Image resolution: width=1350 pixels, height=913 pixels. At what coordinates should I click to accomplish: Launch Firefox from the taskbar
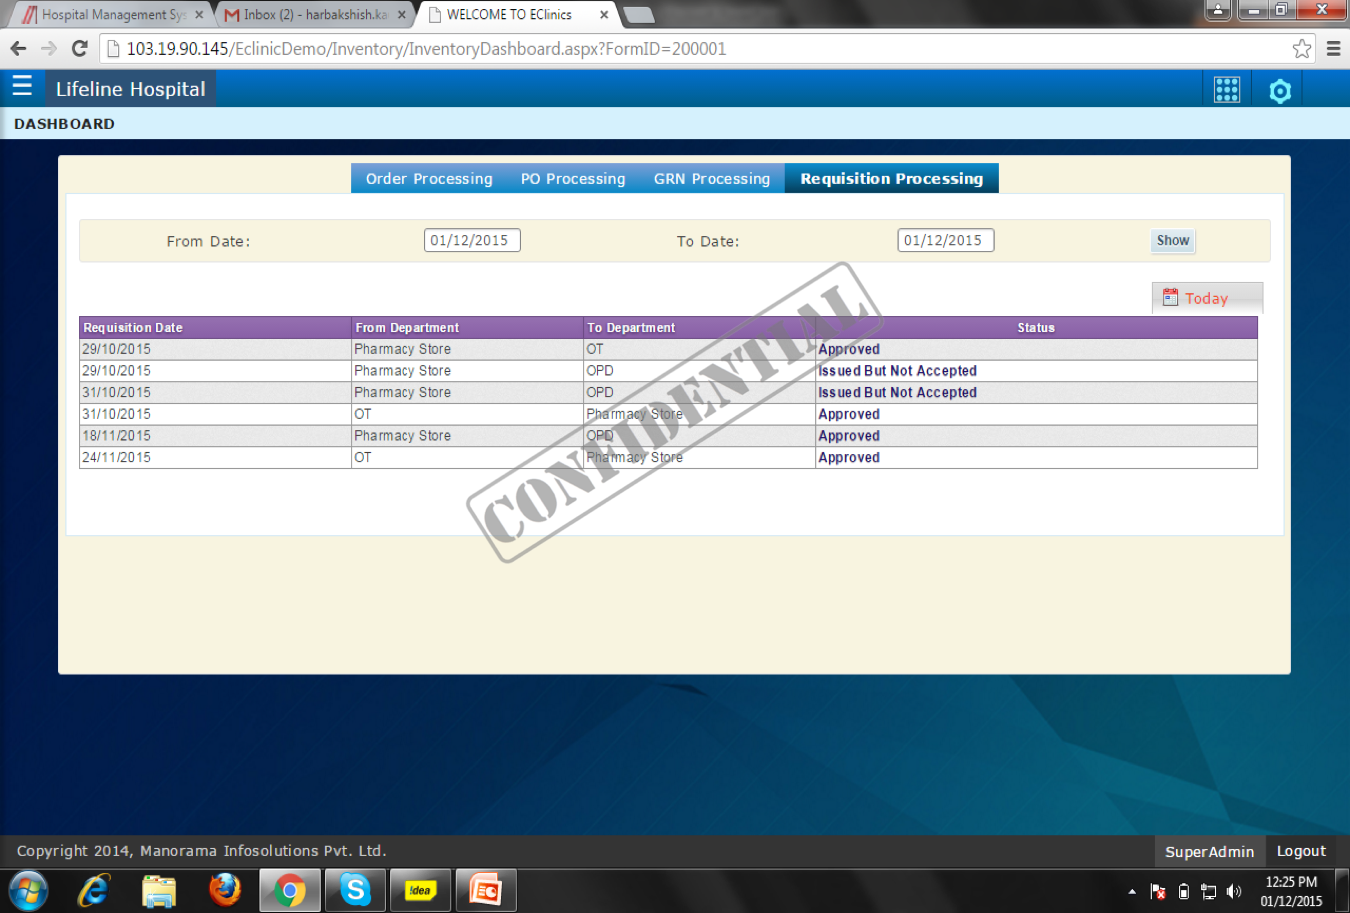(x=225, y=890)
